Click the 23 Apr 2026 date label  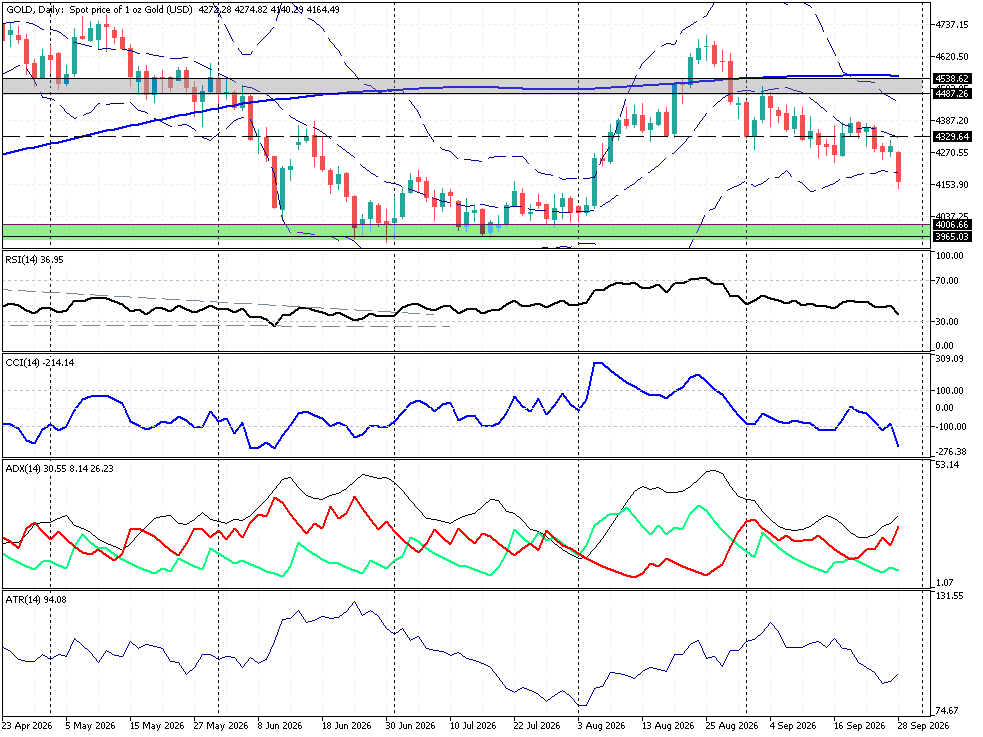point(27,726)
